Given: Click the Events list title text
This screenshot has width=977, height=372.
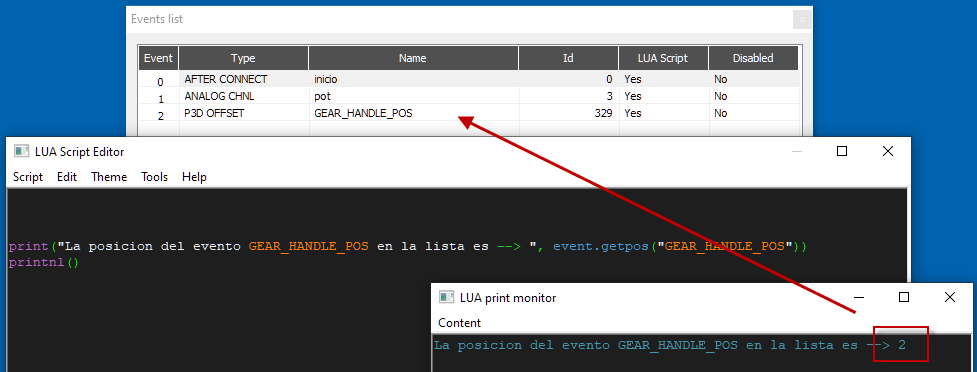Looking at the screenshot, I should click(157, 19).
